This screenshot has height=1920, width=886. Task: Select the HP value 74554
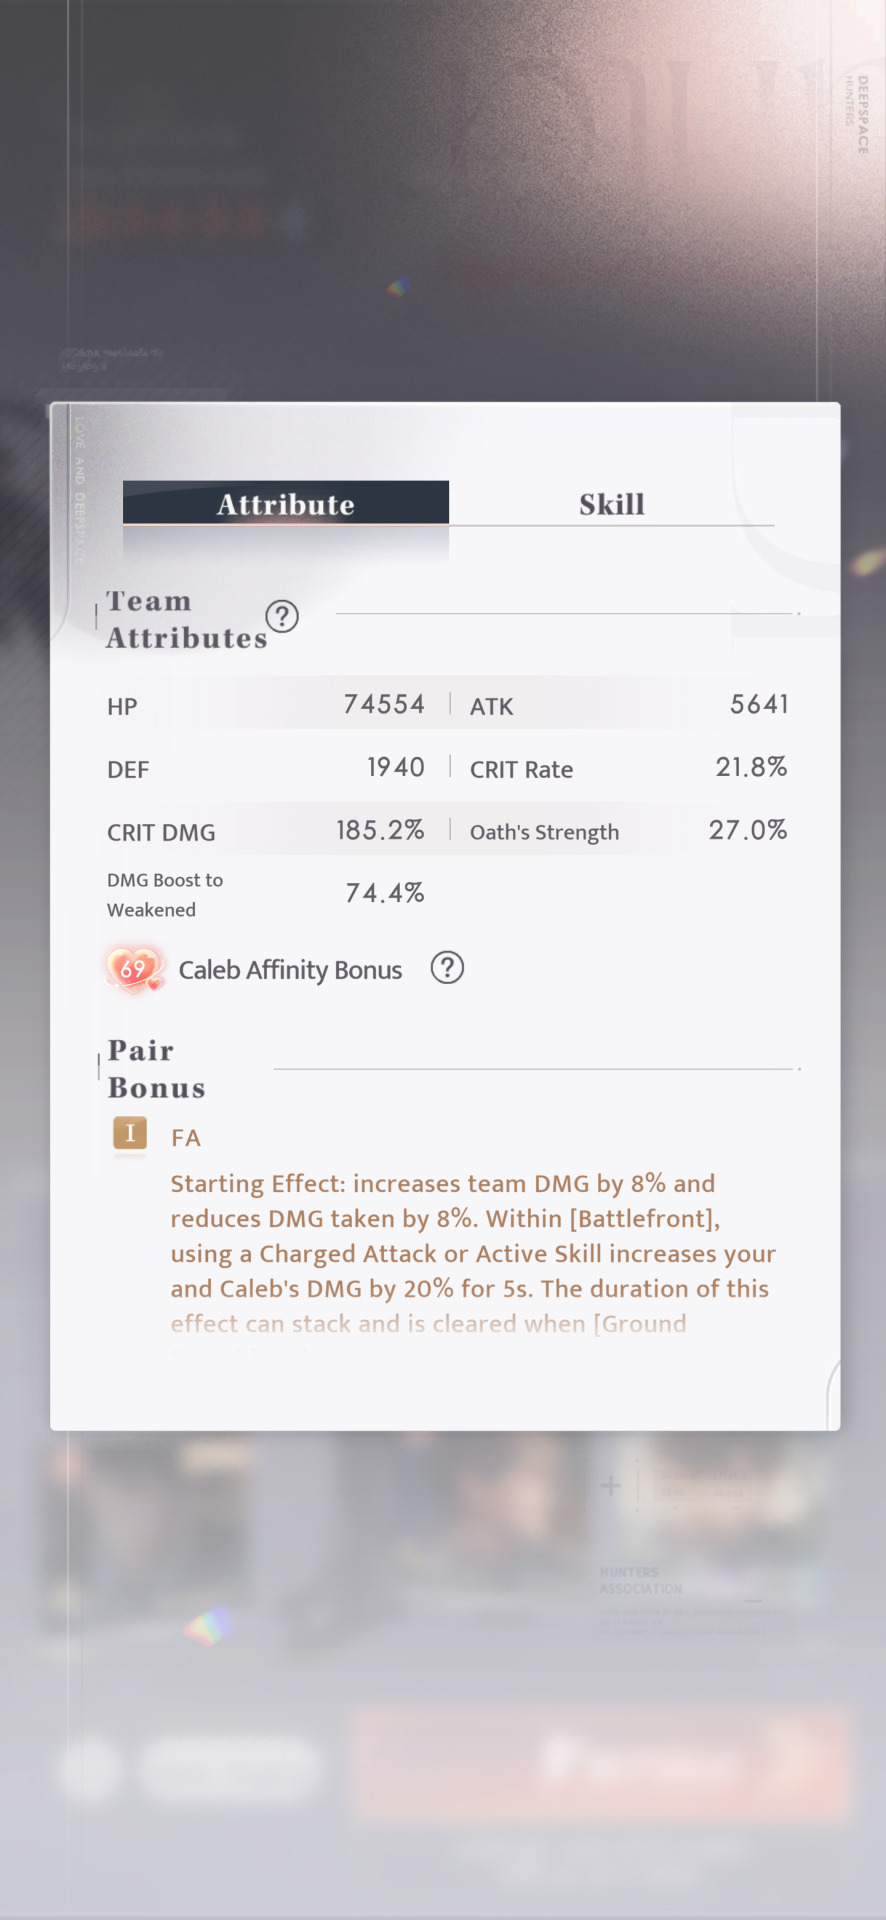tap(384, 705)
